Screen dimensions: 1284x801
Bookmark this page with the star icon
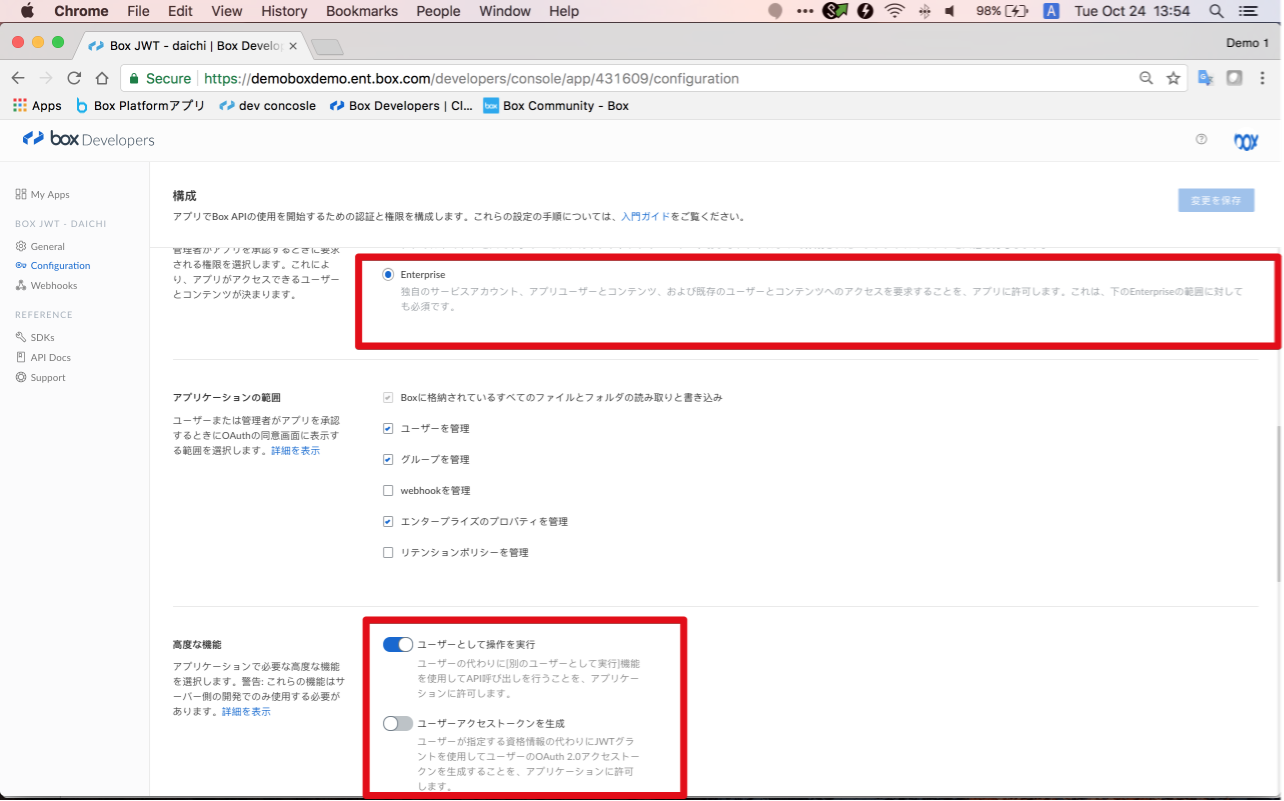(1173, 78)
